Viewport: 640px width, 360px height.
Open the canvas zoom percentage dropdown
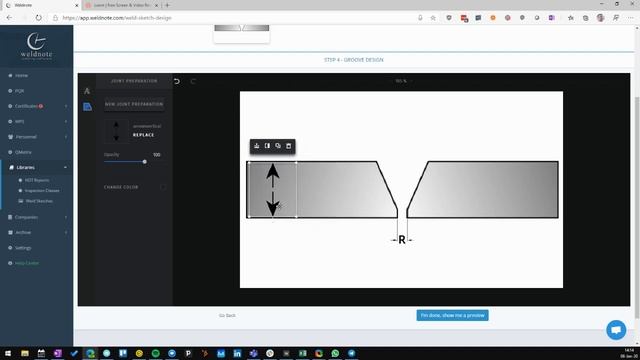pyautogui.click(x=403, y=81)
